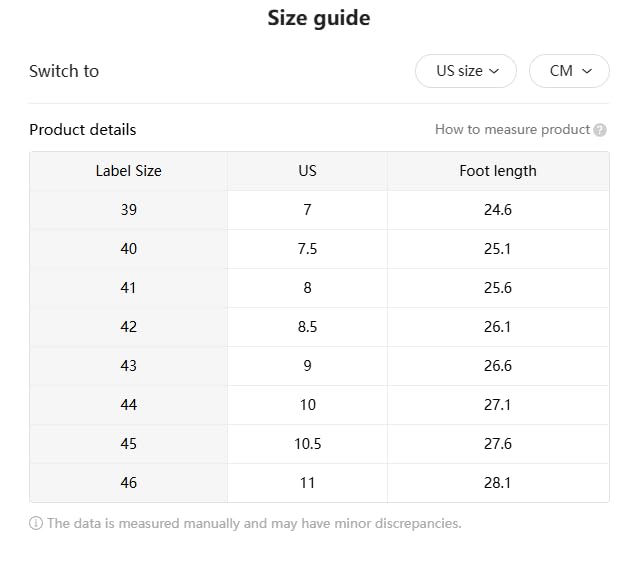Select label size 42 cell
The image size is (638, 577).
pyautogui.click(x=128, y=327)
